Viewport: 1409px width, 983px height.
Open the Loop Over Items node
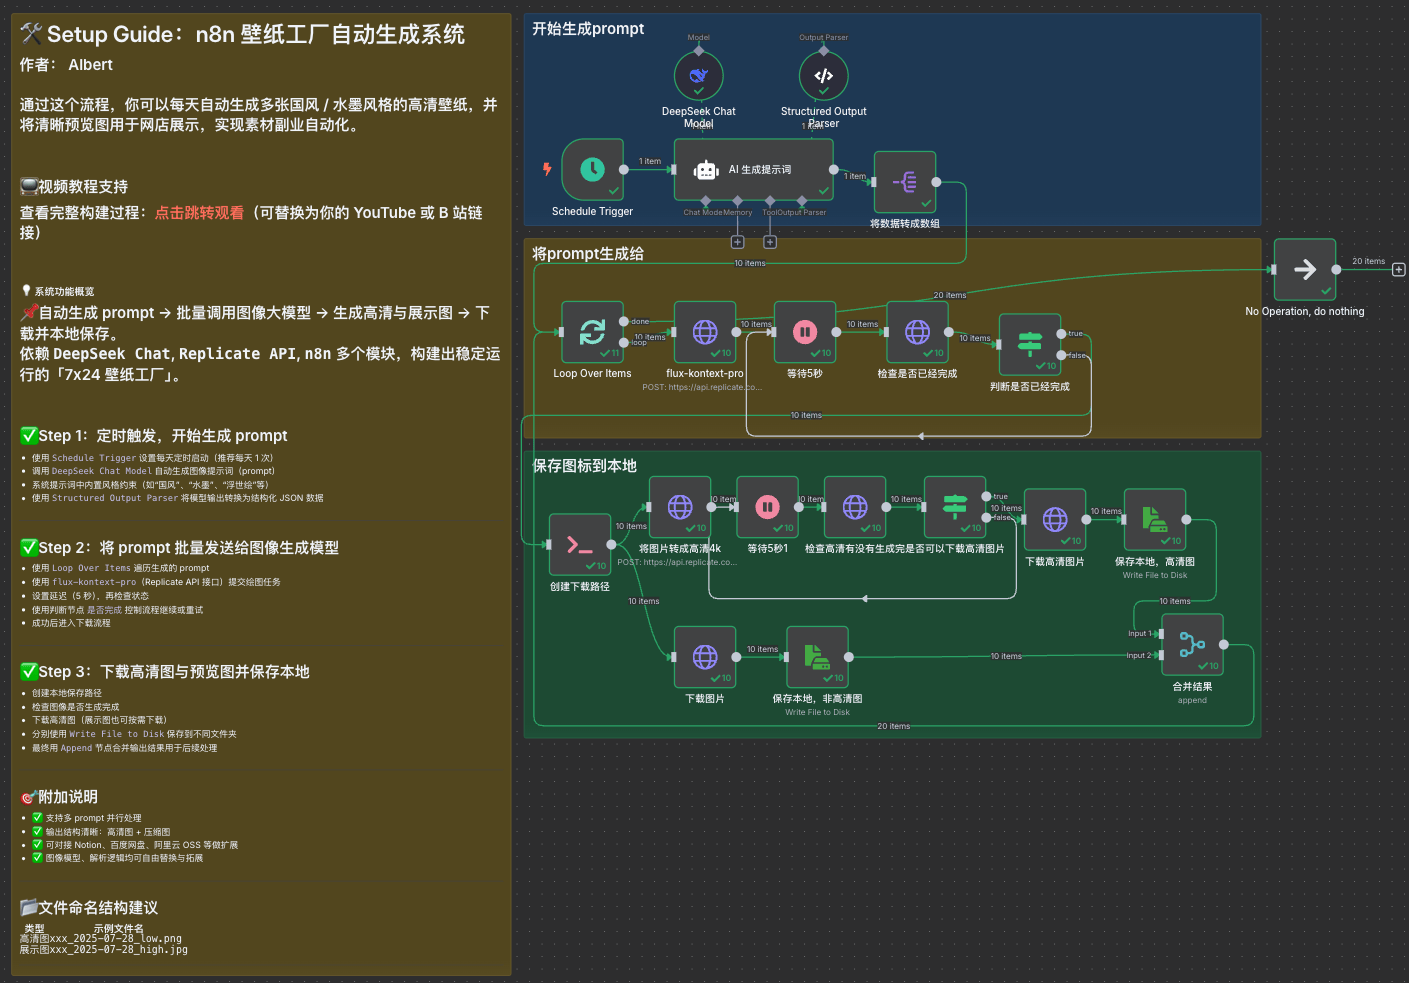pyautogui.click(x=592, y=332)
